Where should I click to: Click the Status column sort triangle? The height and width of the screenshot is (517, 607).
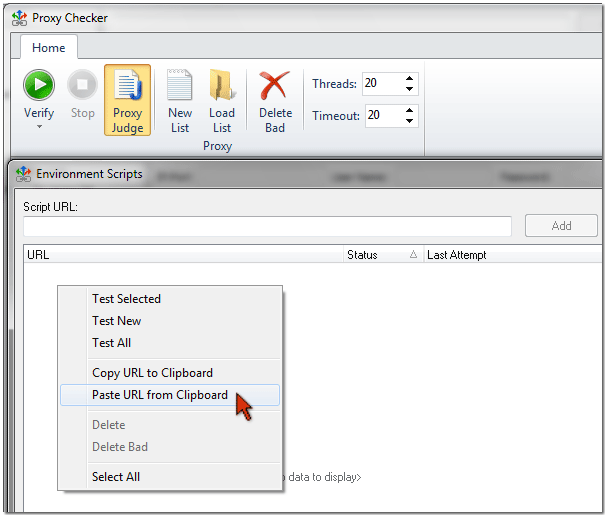[413, 254]
